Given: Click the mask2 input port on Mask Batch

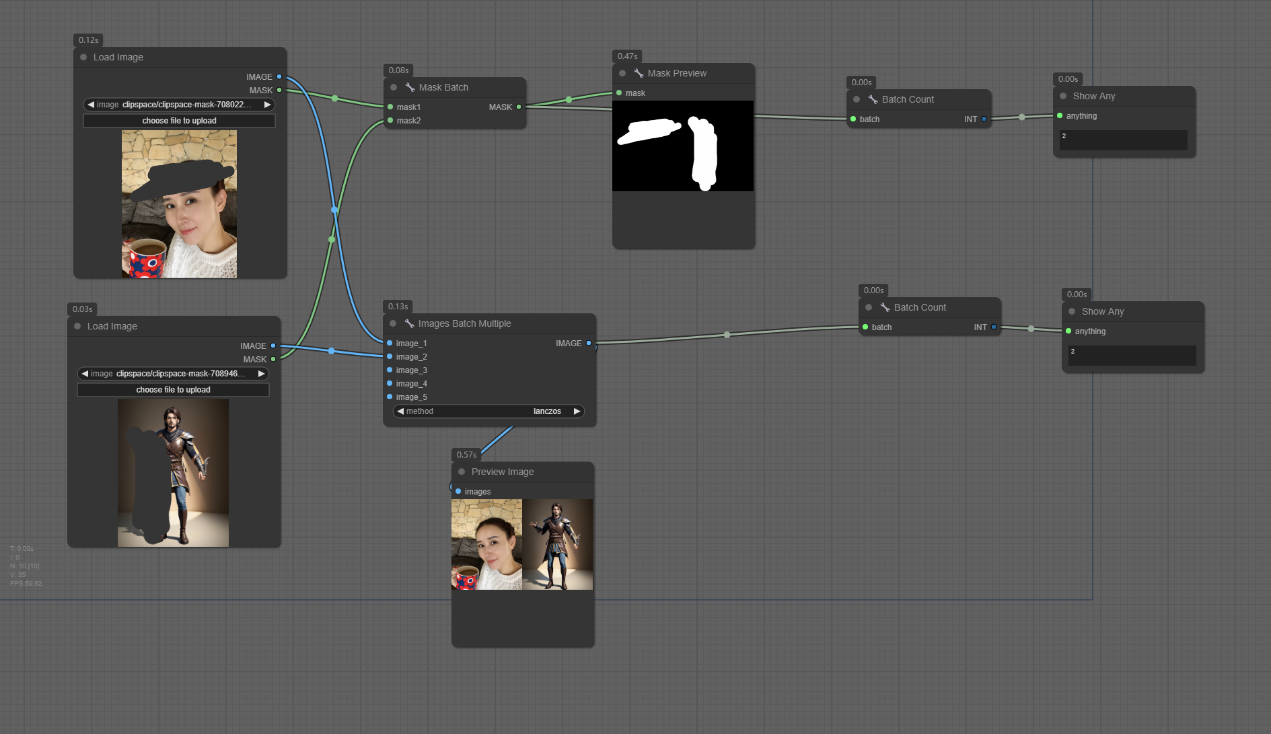Looking at the screenshot, I should 389,121.
